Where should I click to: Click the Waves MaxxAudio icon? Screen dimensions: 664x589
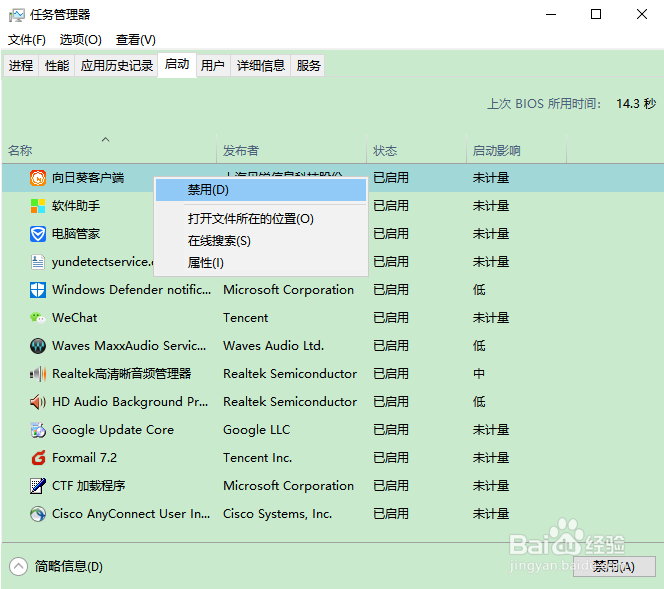pyautogui.click(x=38, y=346)
